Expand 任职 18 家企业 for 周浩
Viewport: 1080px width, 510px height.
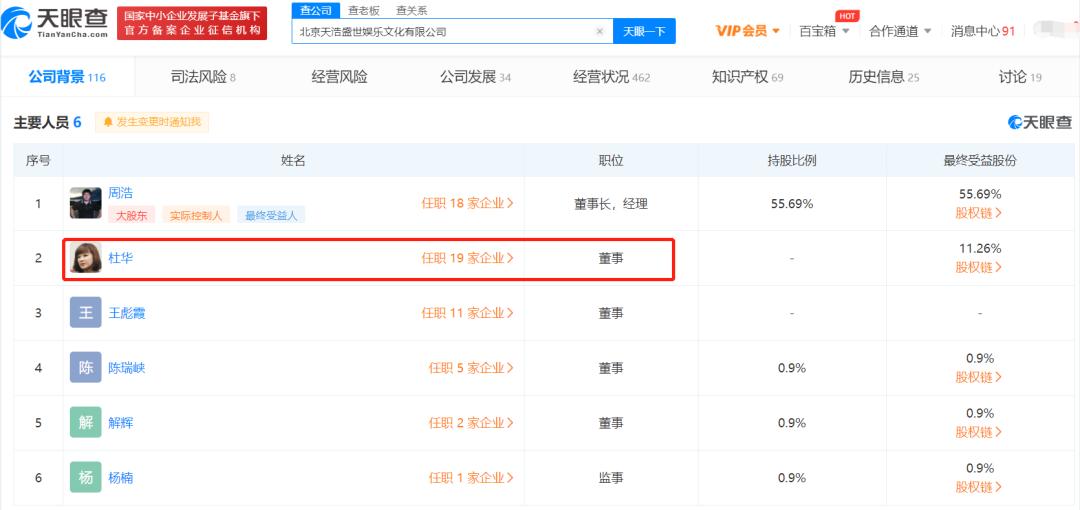pyautogui.click(x=468, y=203)
